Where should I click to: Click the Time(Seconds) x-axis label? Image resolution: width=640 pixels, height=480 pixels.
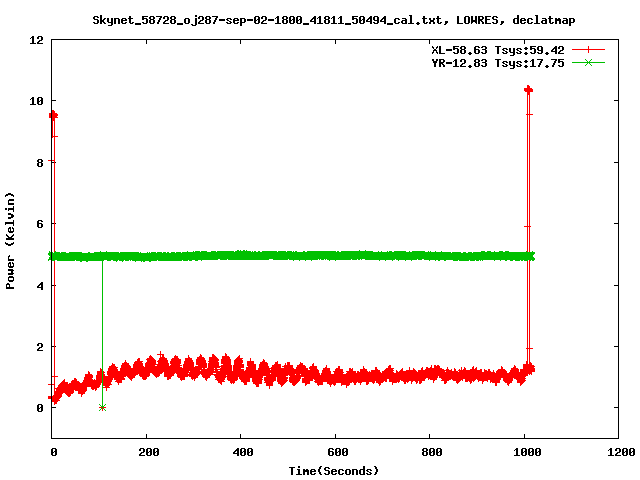tap(333, 471)
